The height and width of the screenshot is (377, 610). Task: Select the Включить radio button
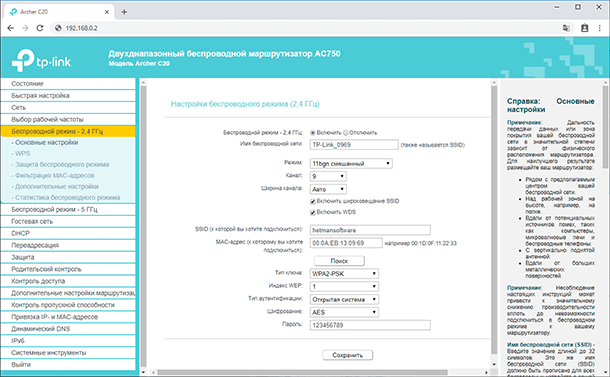coord(312,133)
